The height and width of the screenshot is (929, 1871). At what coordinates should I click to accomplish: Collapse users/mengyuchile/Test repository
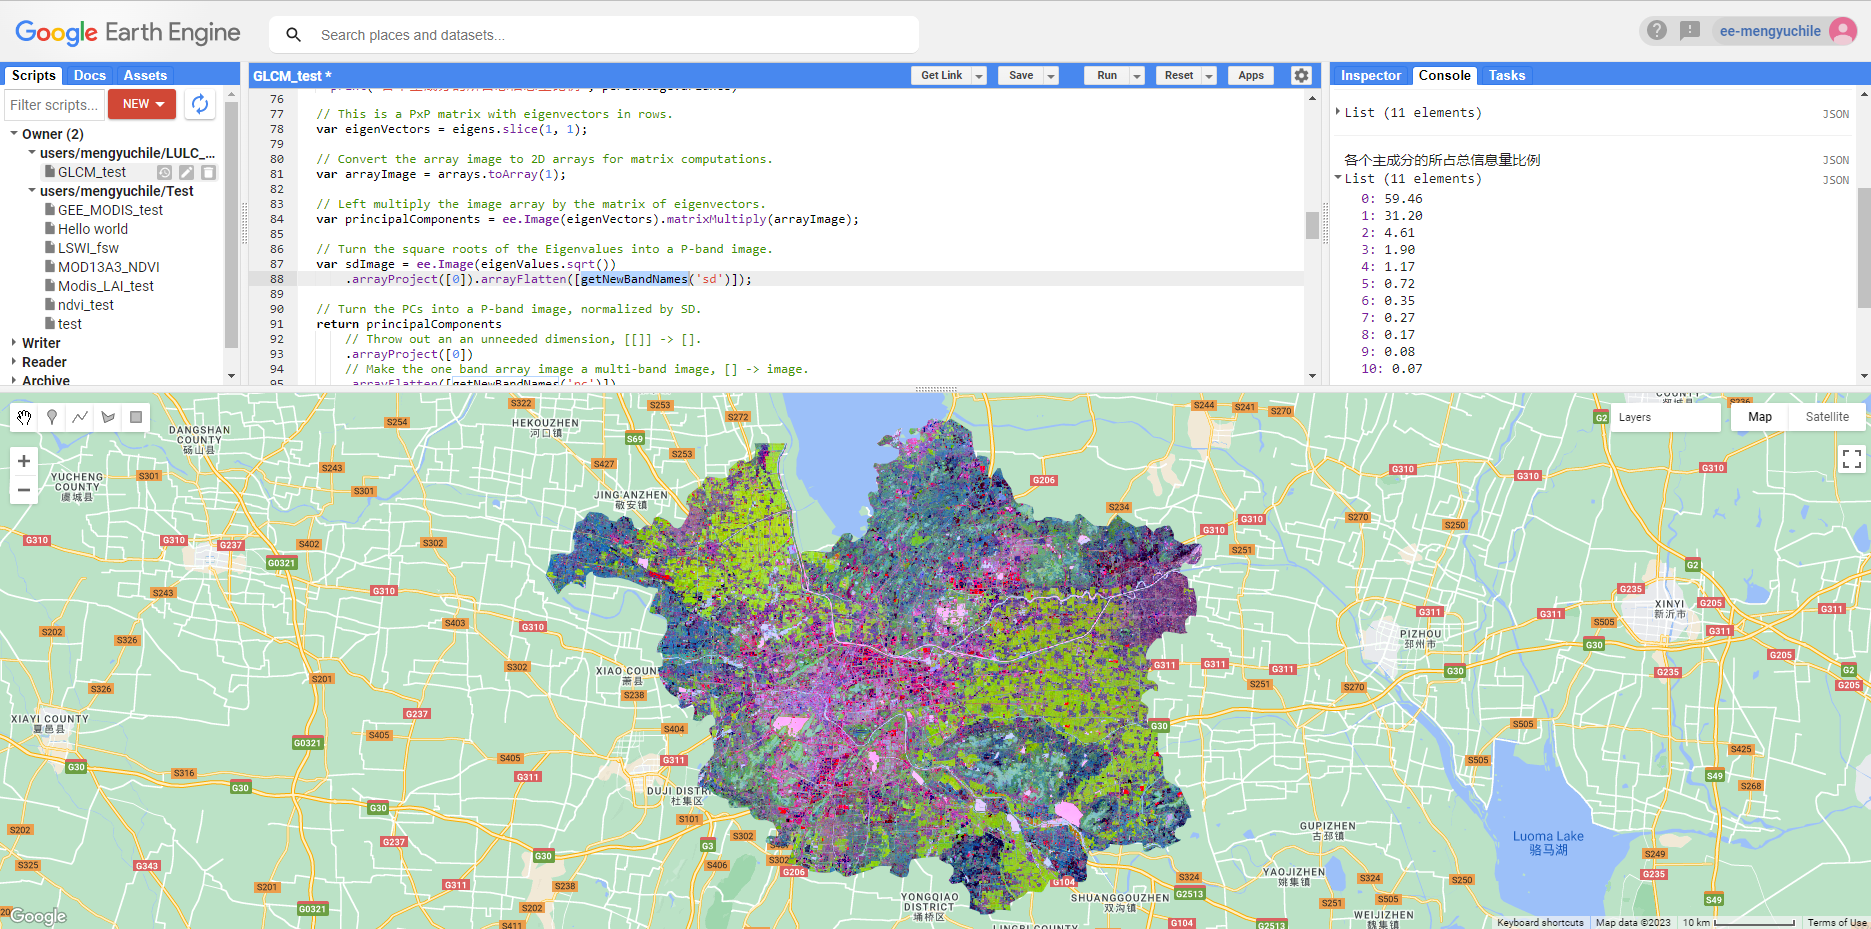pos(32,191)
